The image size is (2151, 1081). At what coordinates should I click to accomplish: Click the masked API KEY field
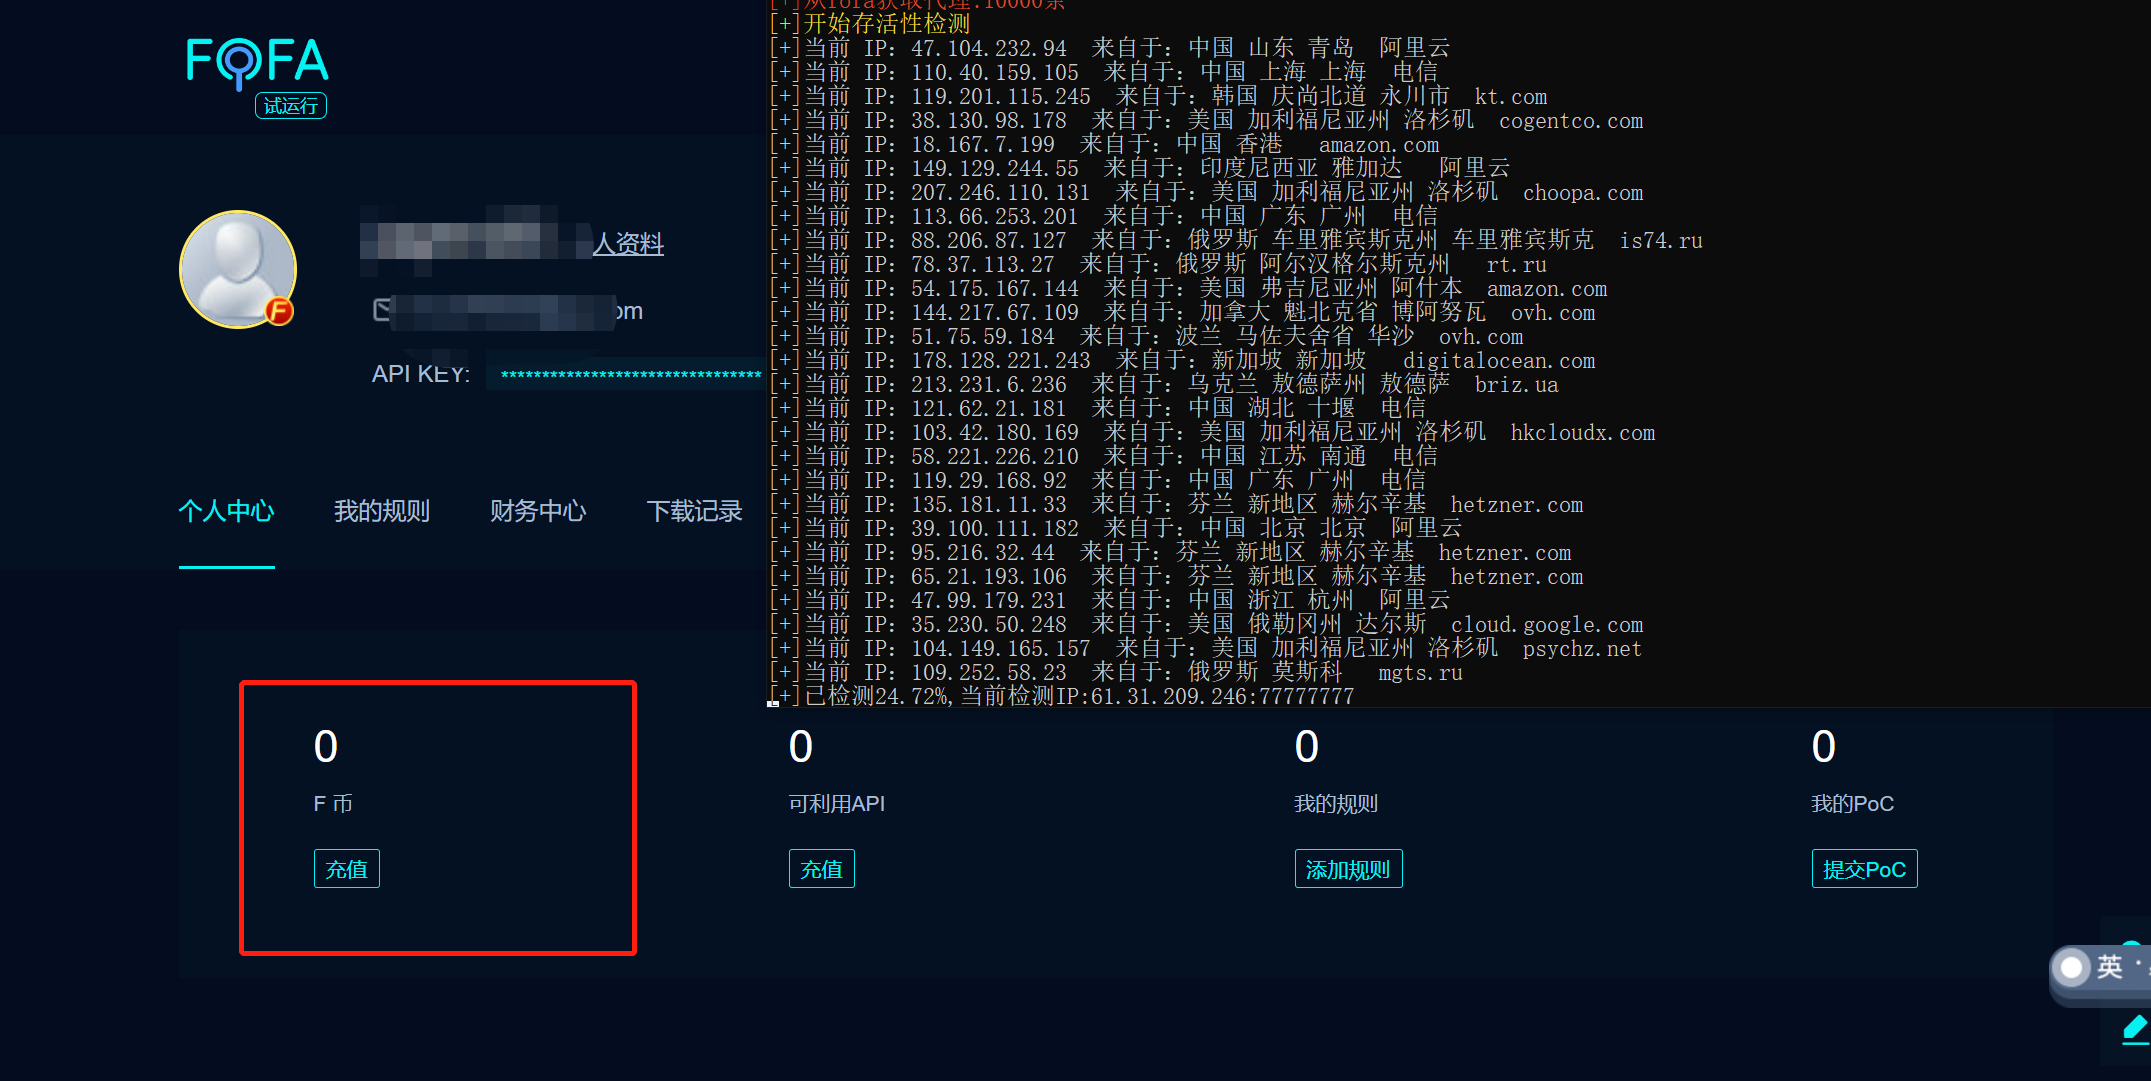pyautogui.click(x=630, y=375)
